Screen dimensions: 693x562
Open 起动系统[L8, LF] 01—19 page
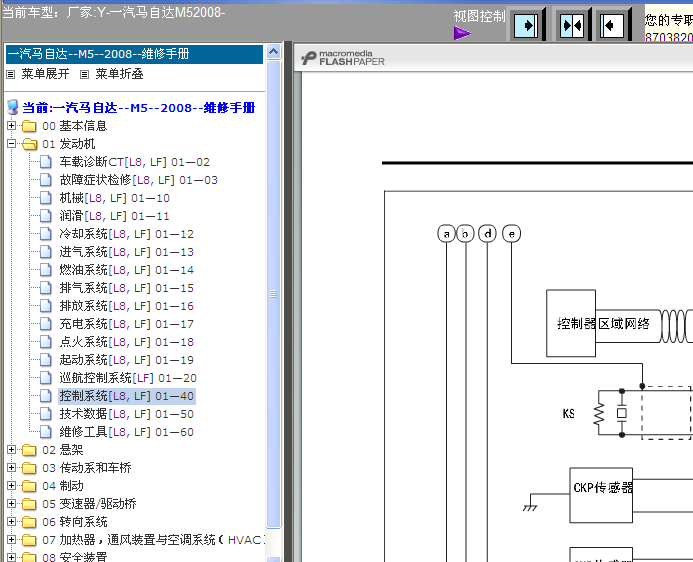pos(126,360)
